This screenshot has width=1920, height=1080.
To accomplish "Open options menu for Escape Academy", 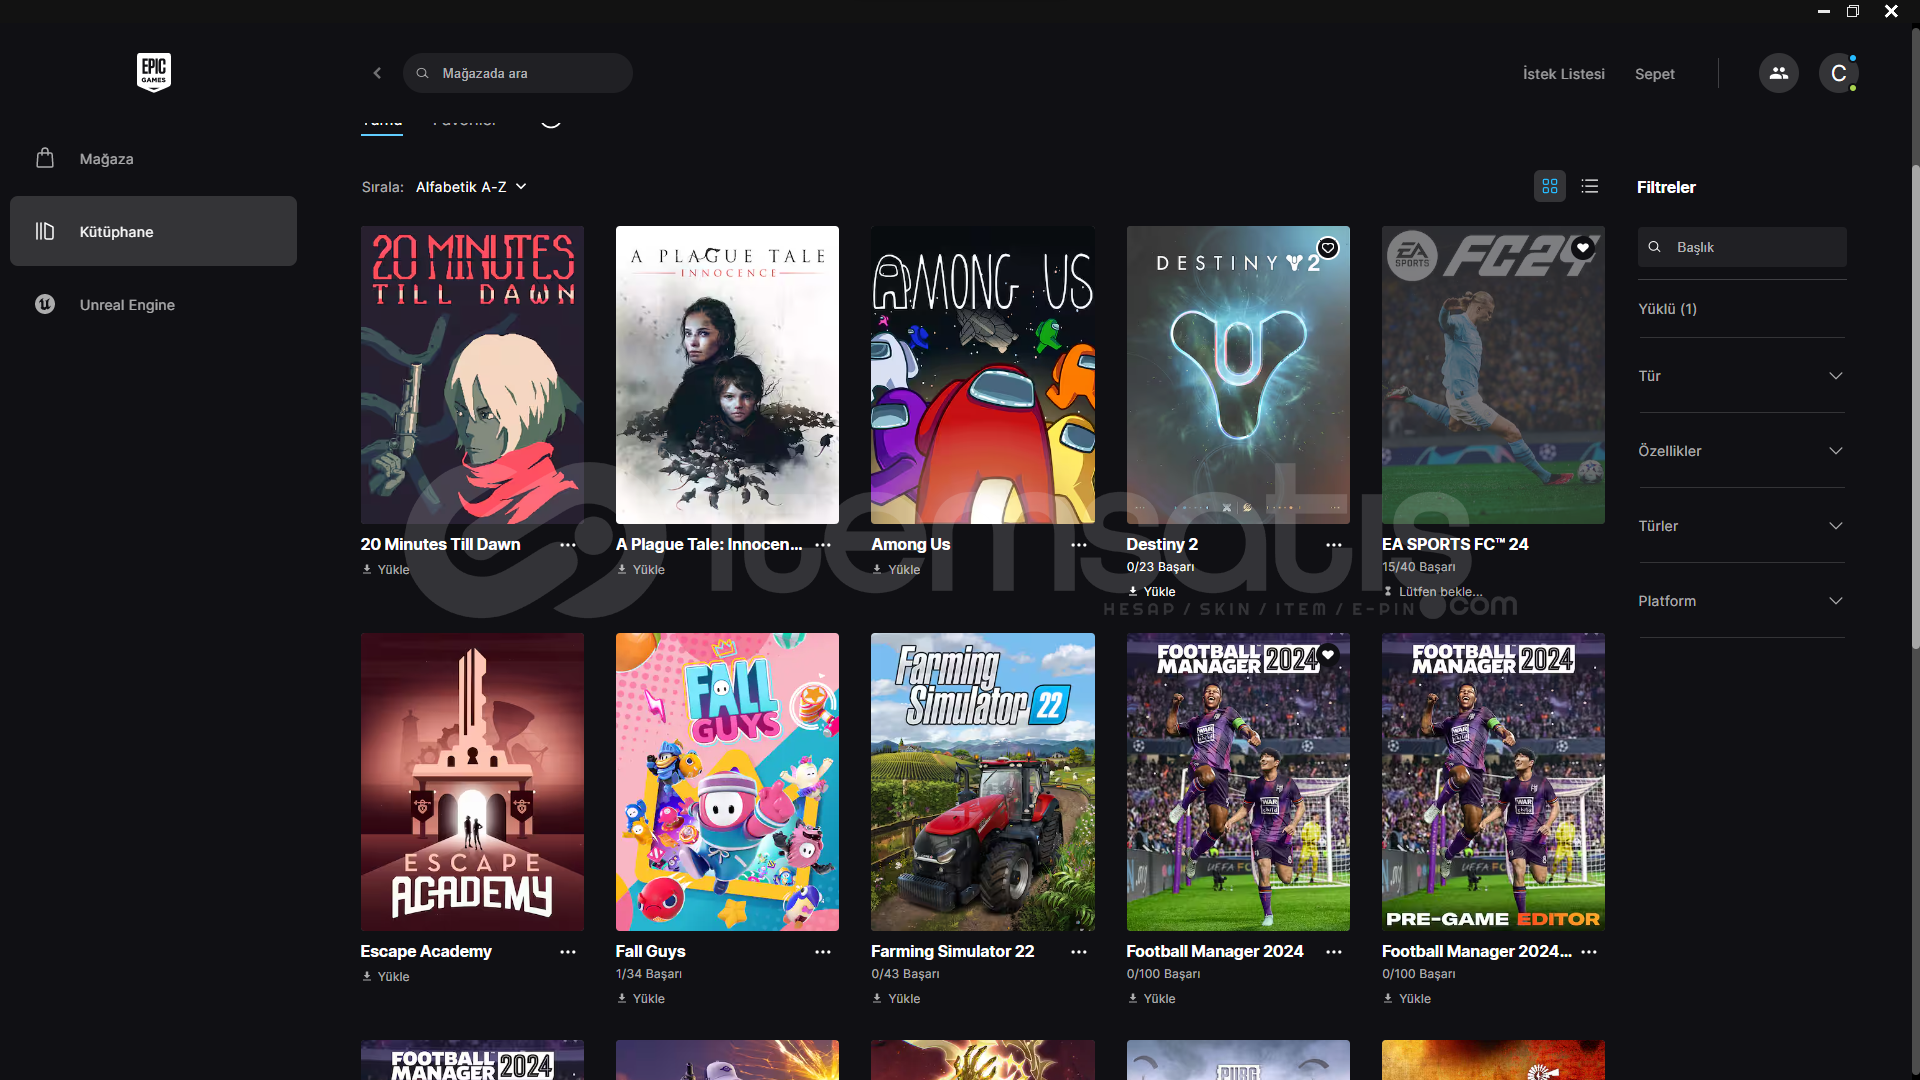I will (x=568, y=952).
